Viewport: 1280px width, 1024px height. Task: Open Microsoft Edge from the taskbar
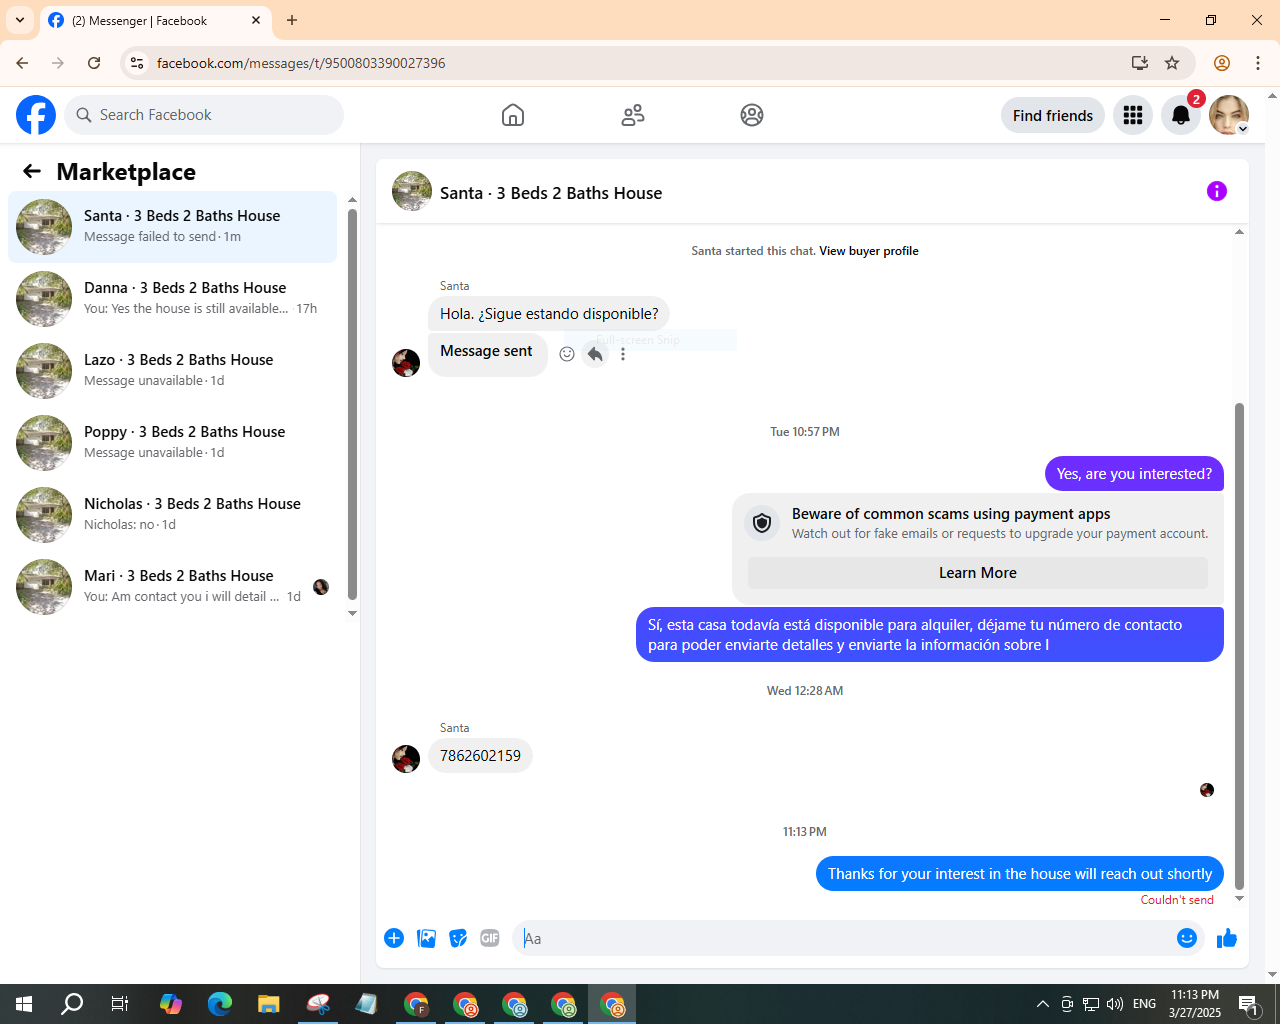(x=220, y=1004)
